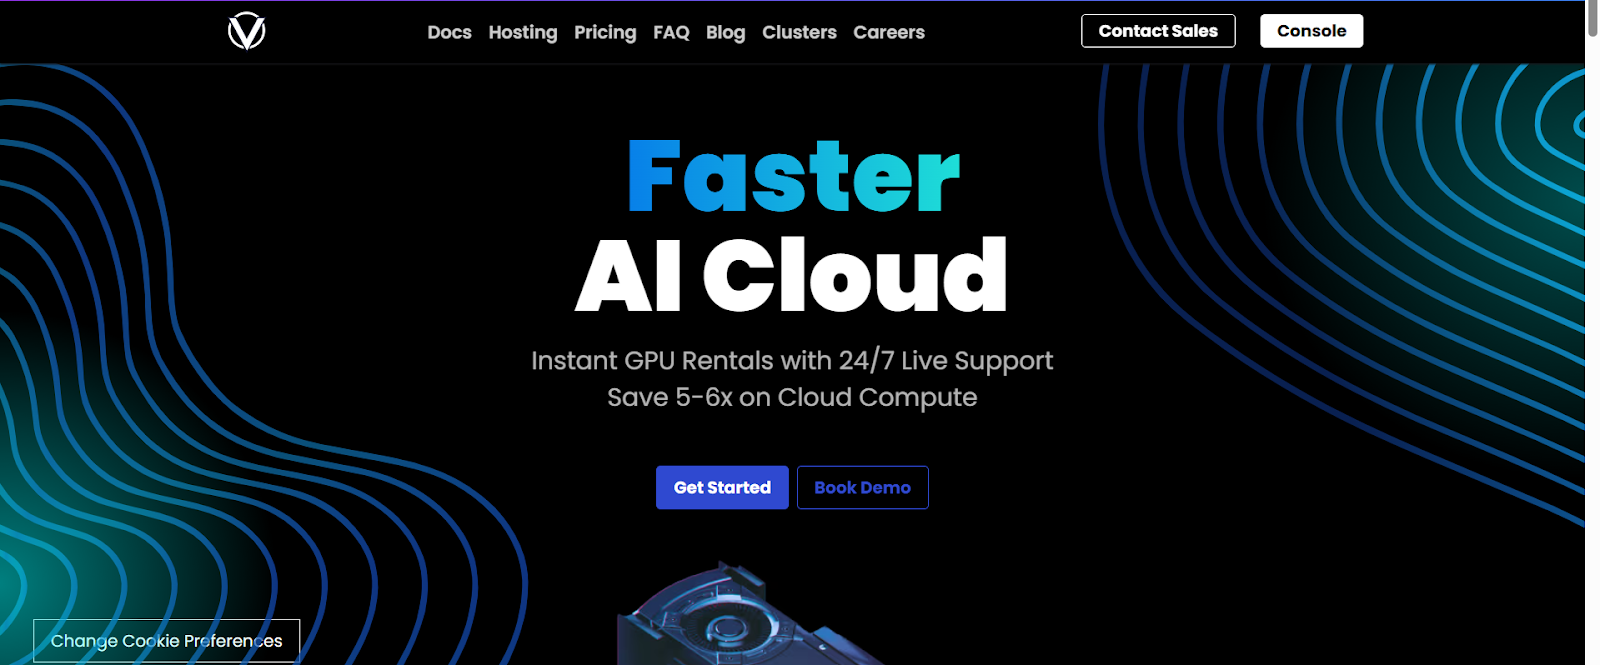Open the Console button

[x=1311, y=31]
